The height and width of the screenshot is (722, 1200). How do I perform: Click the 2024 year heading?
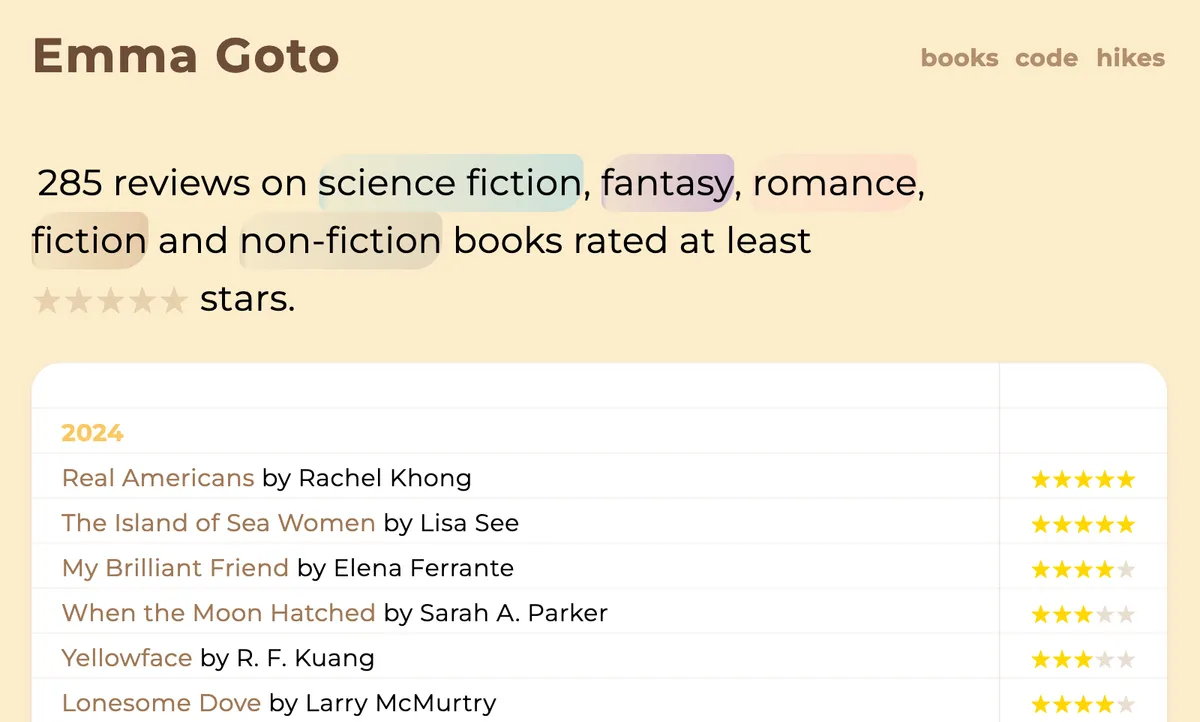92,433
